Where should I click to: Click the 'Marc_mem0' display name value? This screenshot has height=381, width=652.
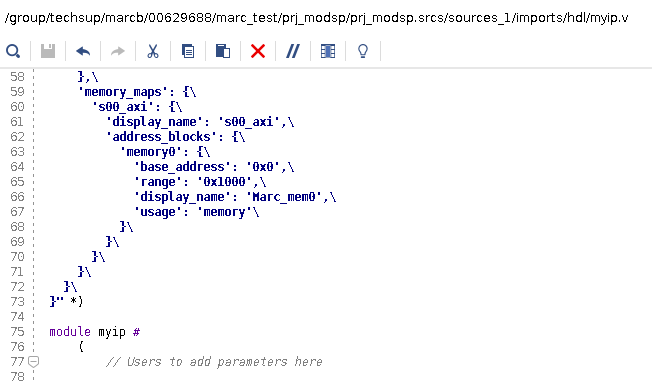pyautogui.click(x=284, y=197)
